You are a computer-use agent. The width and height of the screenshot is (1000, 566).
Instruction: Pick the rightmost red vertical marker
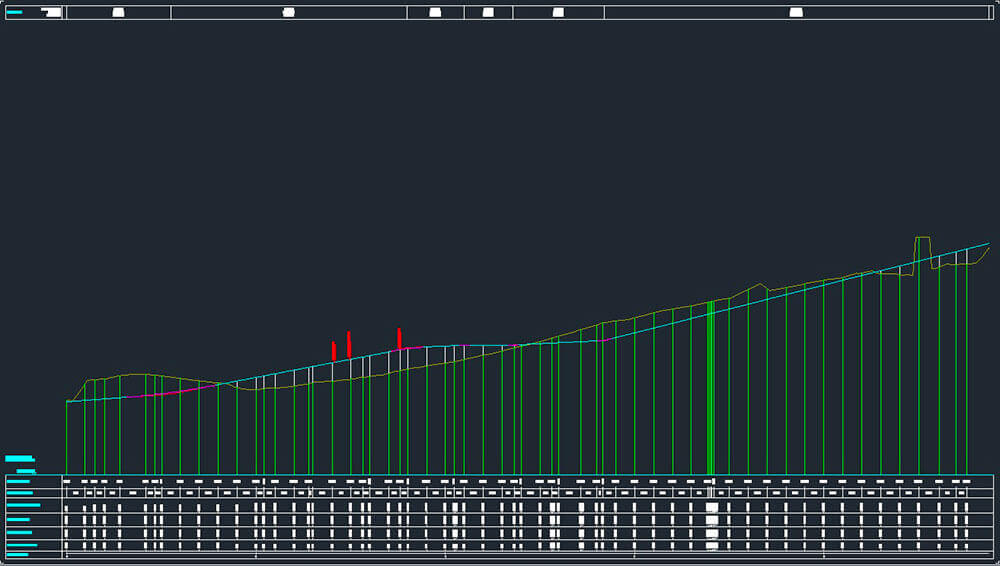coord(399,338)
